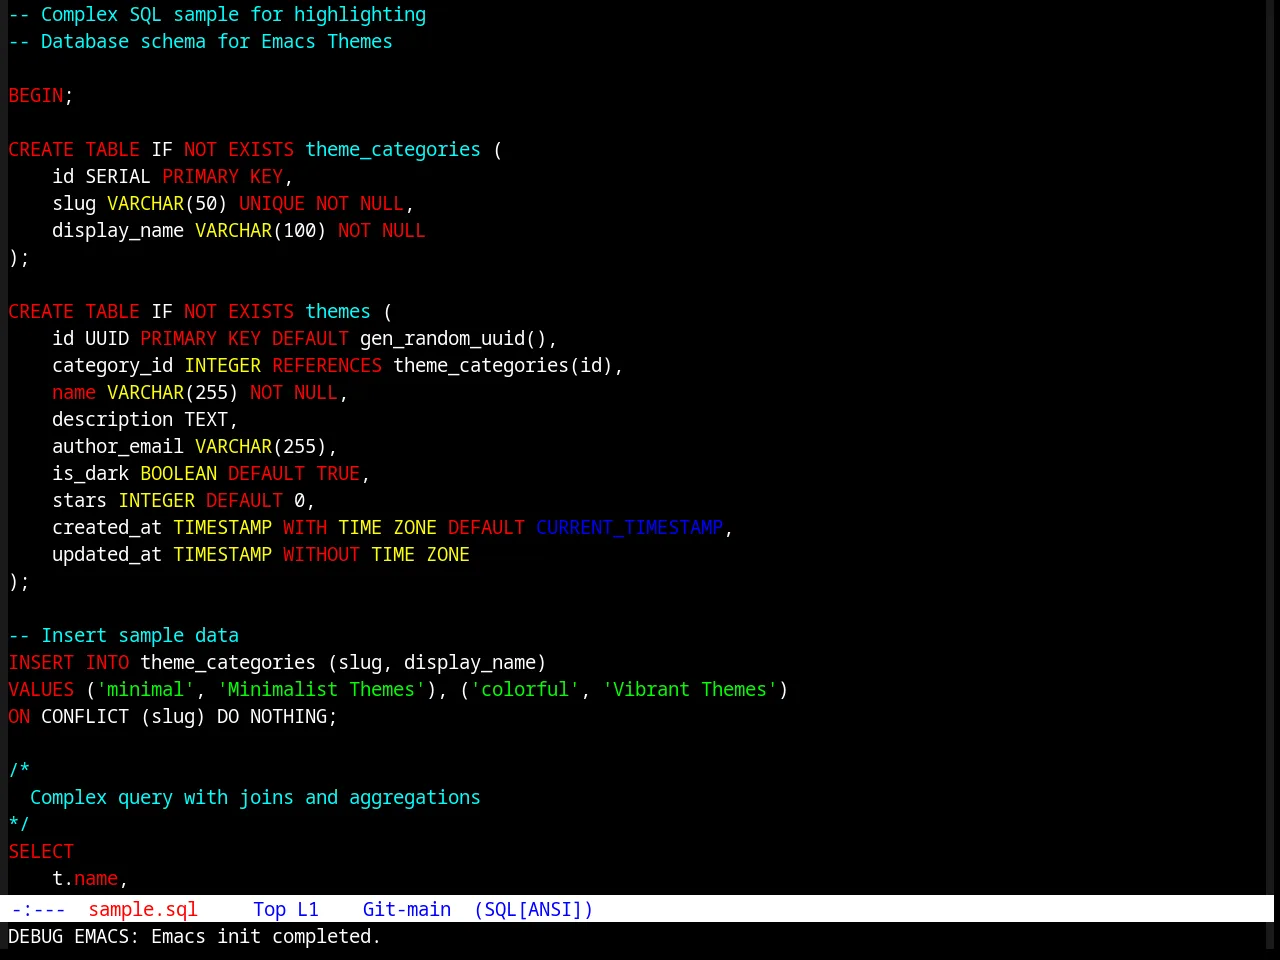Click the 'Complex query with joins' comment line
1280x960 pixels.
(255, 797)
